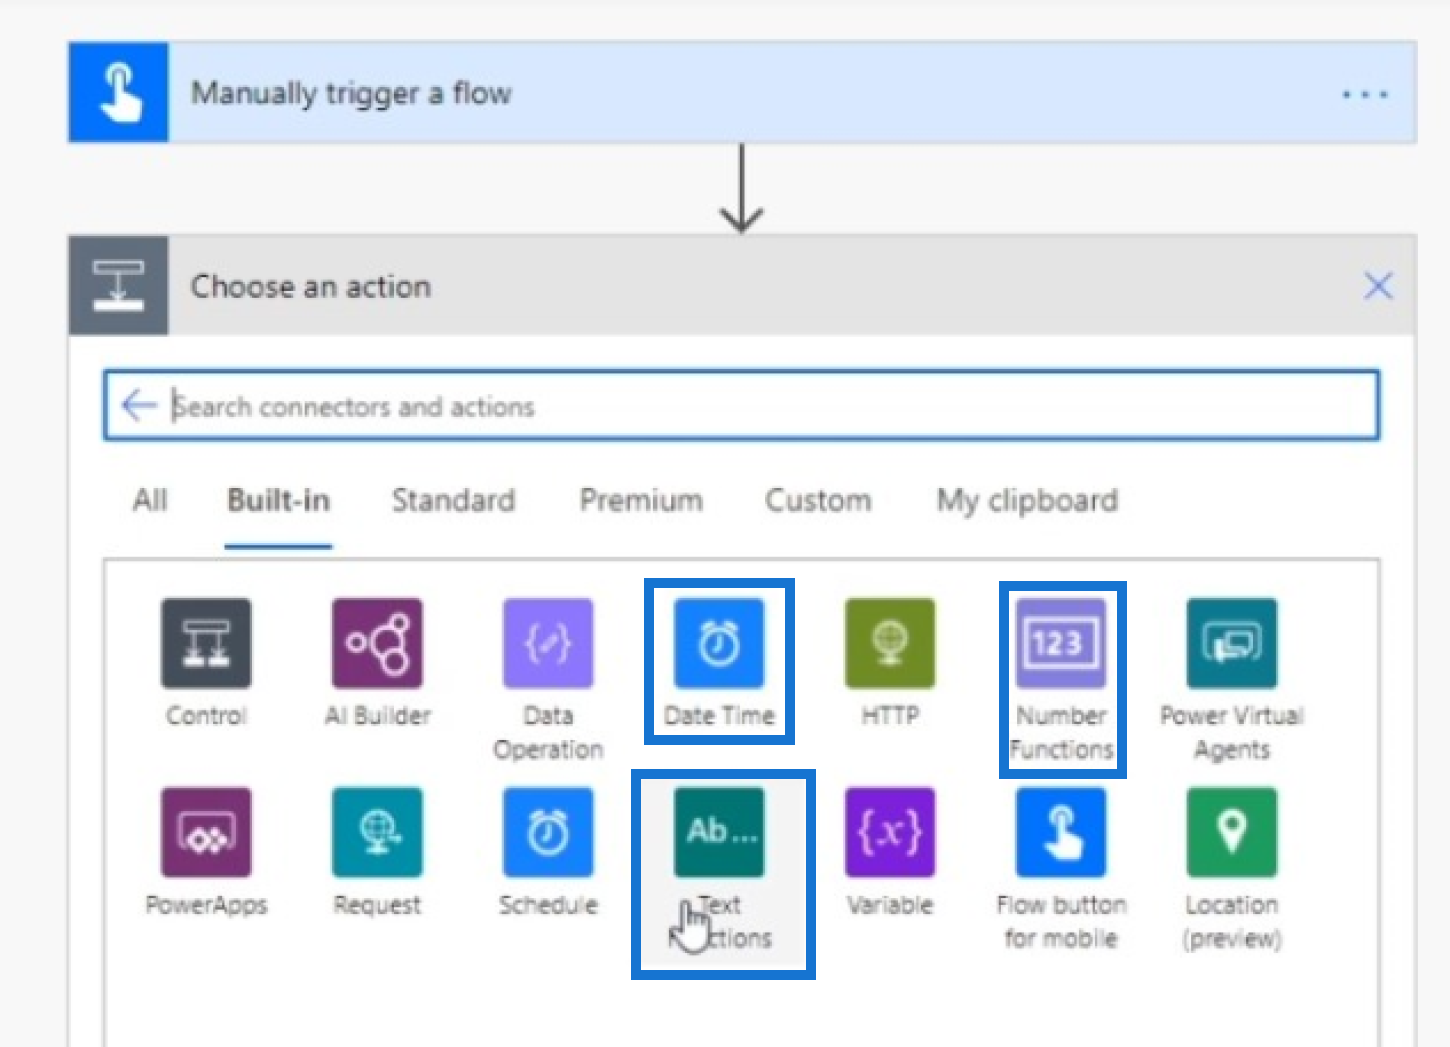Image resolution: width=1450 pixels, height=1047 pixels.
Task: Click the Manually trigger a flow icon
Action: (119, 92)
